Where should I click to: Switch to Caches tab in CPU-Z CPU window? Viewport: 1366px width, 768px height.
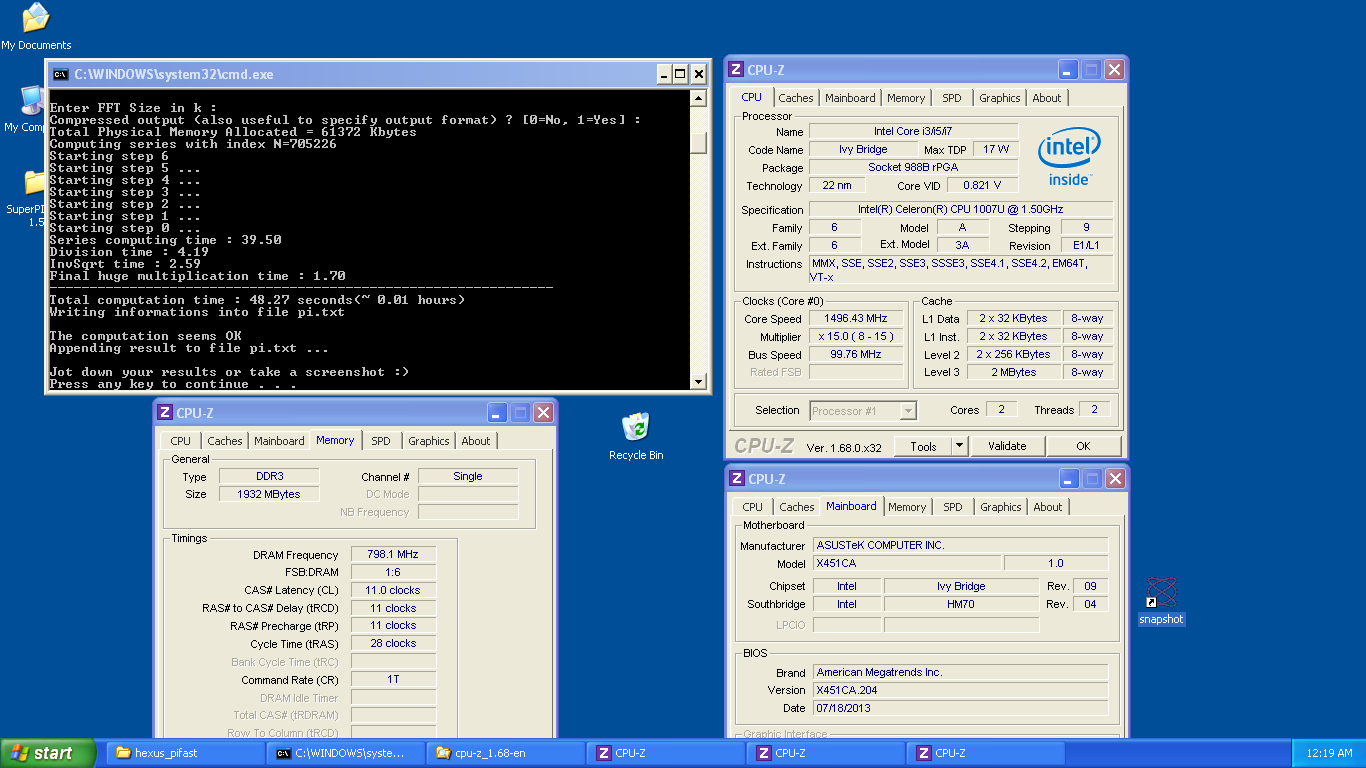pyautogui.click(x=796, y=98)
